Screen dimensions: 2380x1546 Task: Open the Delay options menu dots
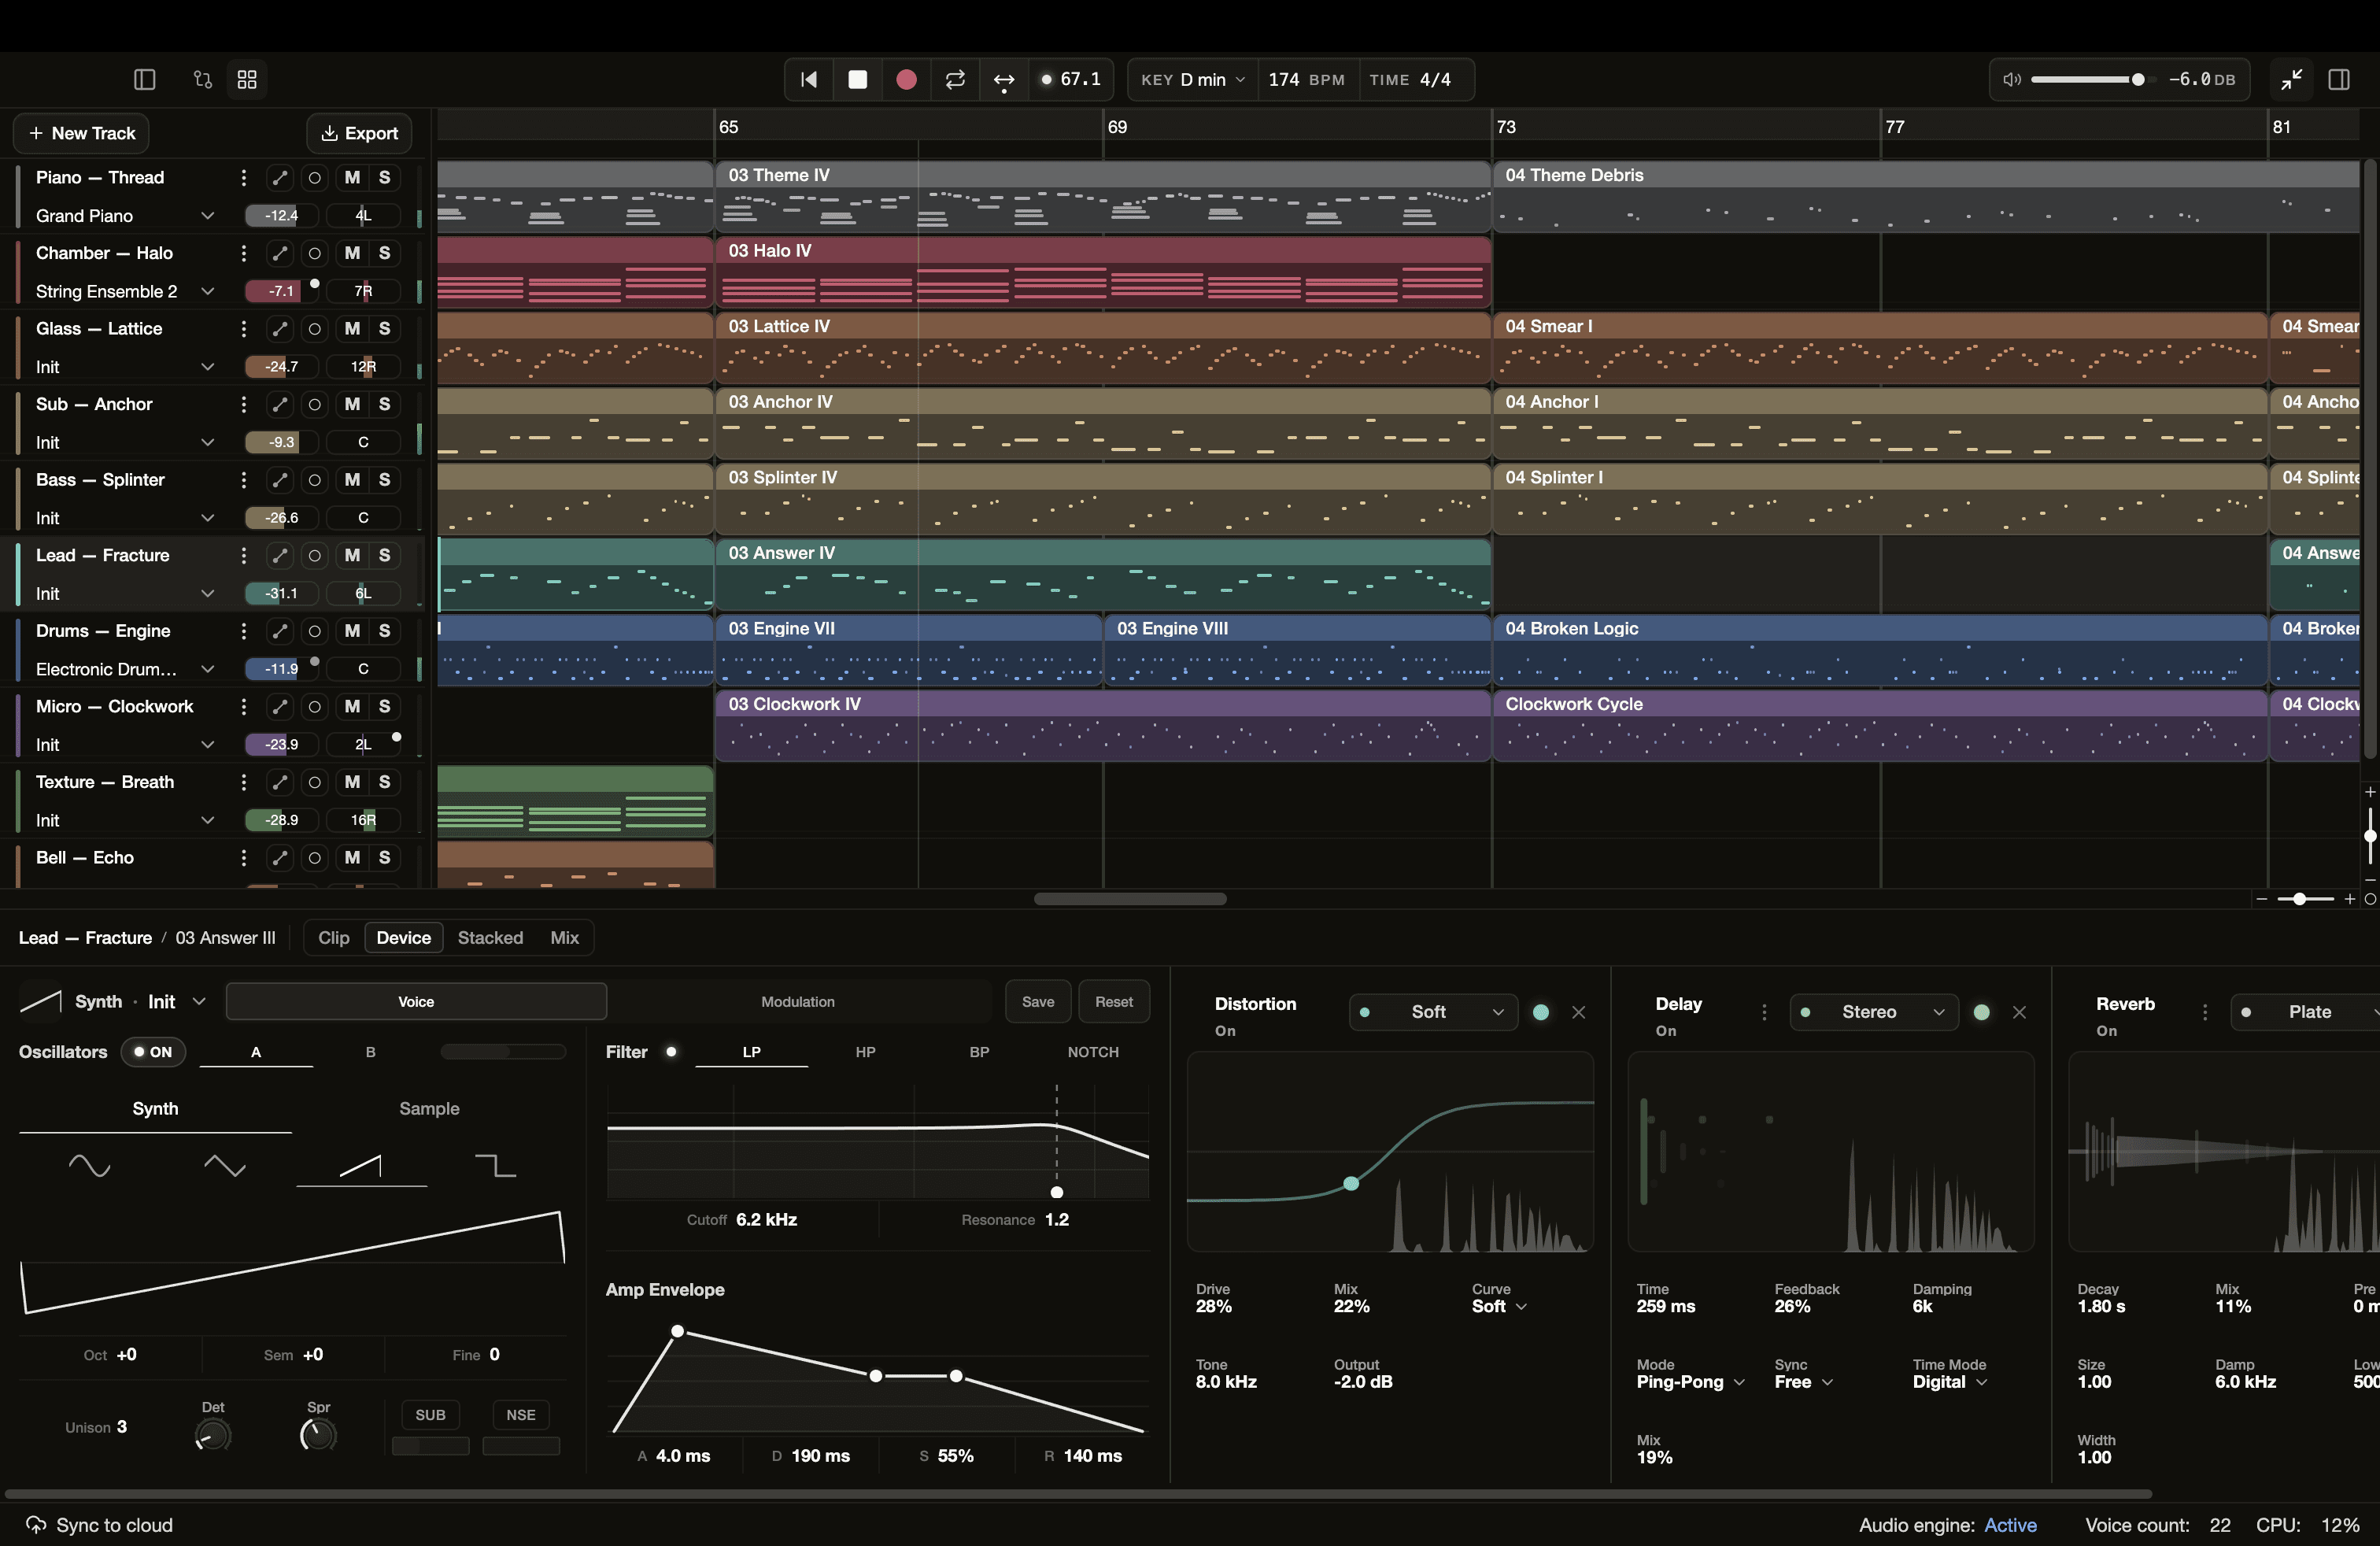[1764, 1012]
